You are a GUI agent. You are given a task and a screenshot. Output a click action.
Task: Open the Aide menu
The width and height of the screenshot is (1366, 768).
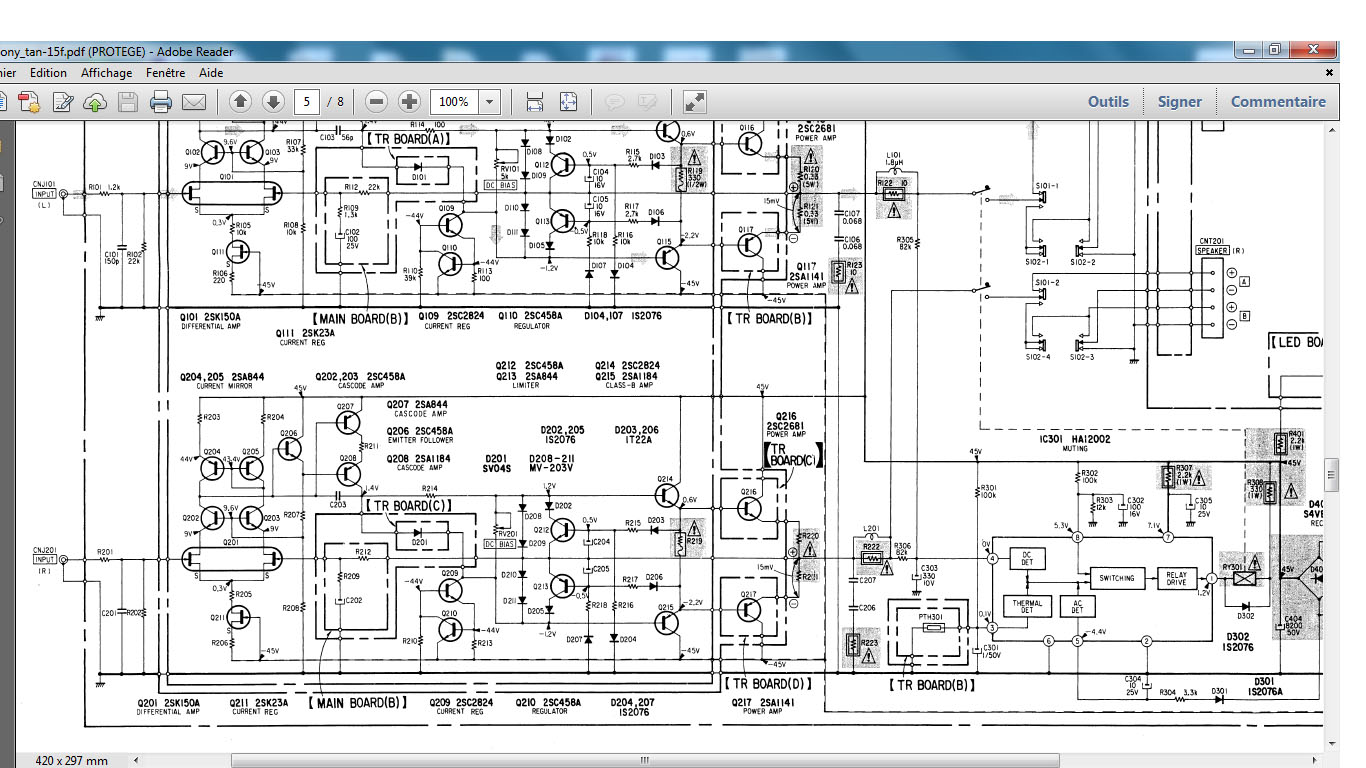coord(211,73)
